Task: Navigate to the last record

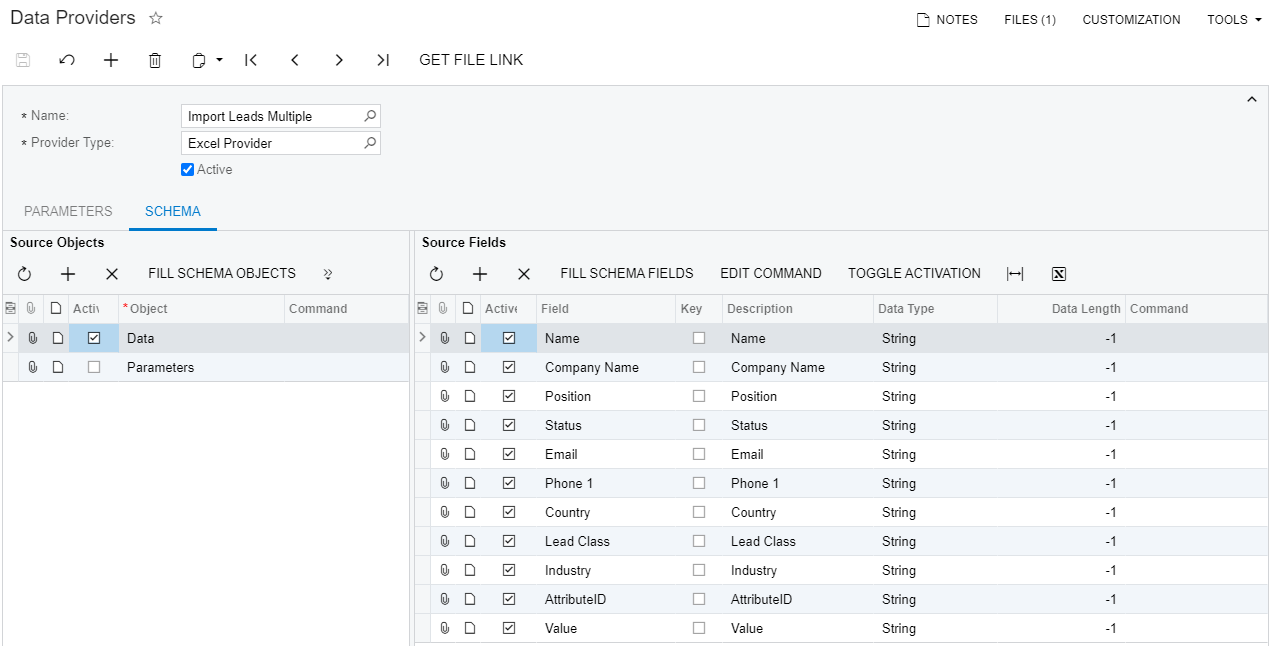Action: [x=383, y=60]
